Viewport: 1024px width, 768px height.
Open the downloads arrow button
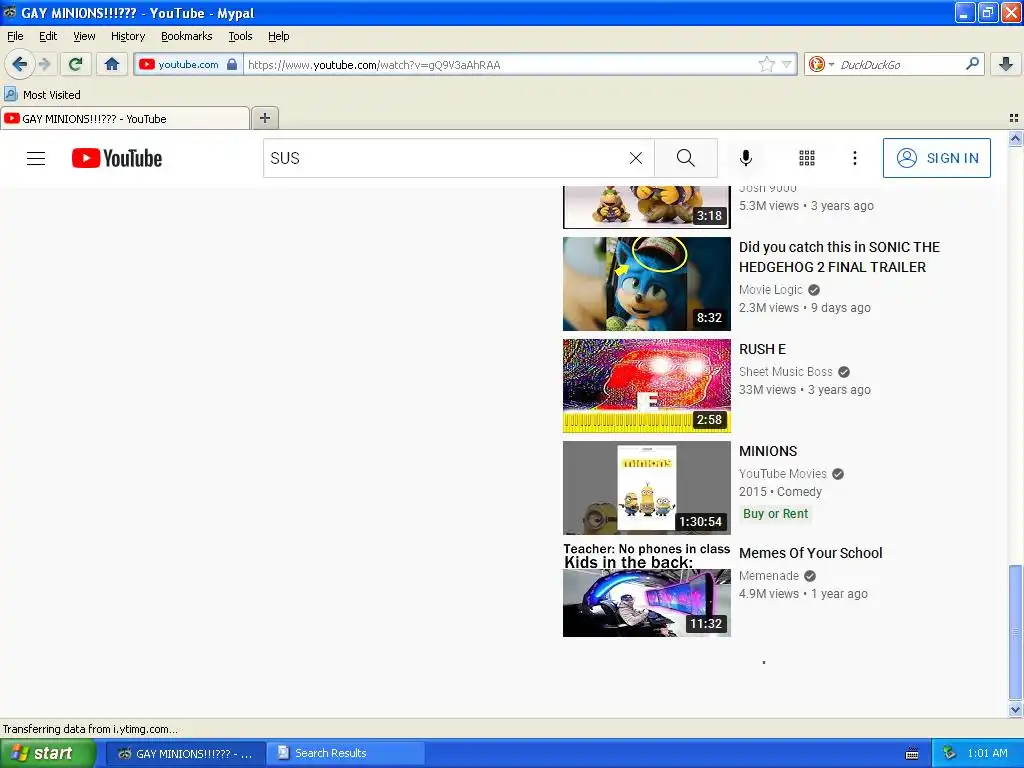pyautogui.click(x=1006, y=64)
